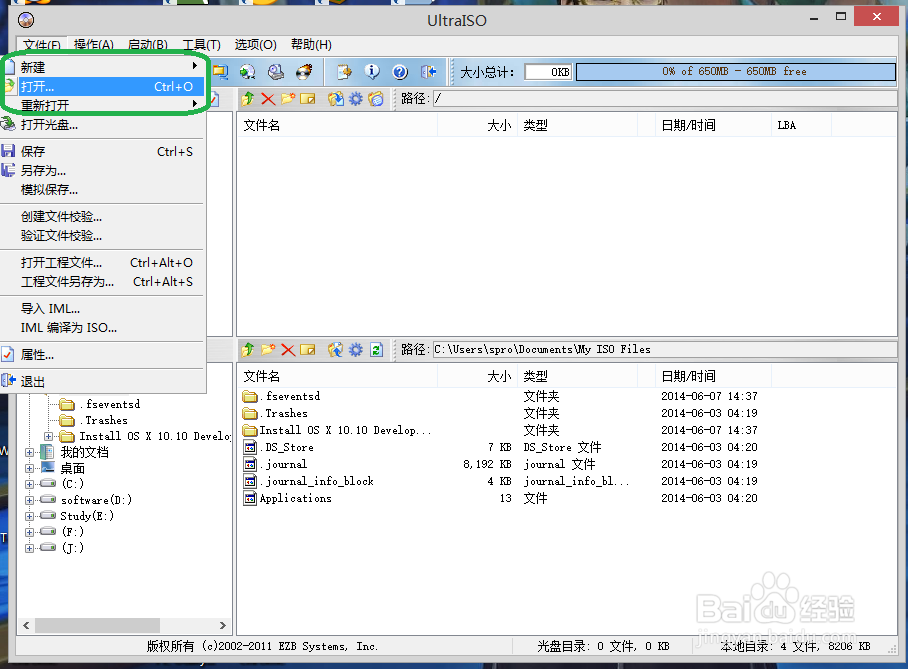Choose 打开工程文件... menu item
This screenshot has width=908, height=669.
point(103,263)
